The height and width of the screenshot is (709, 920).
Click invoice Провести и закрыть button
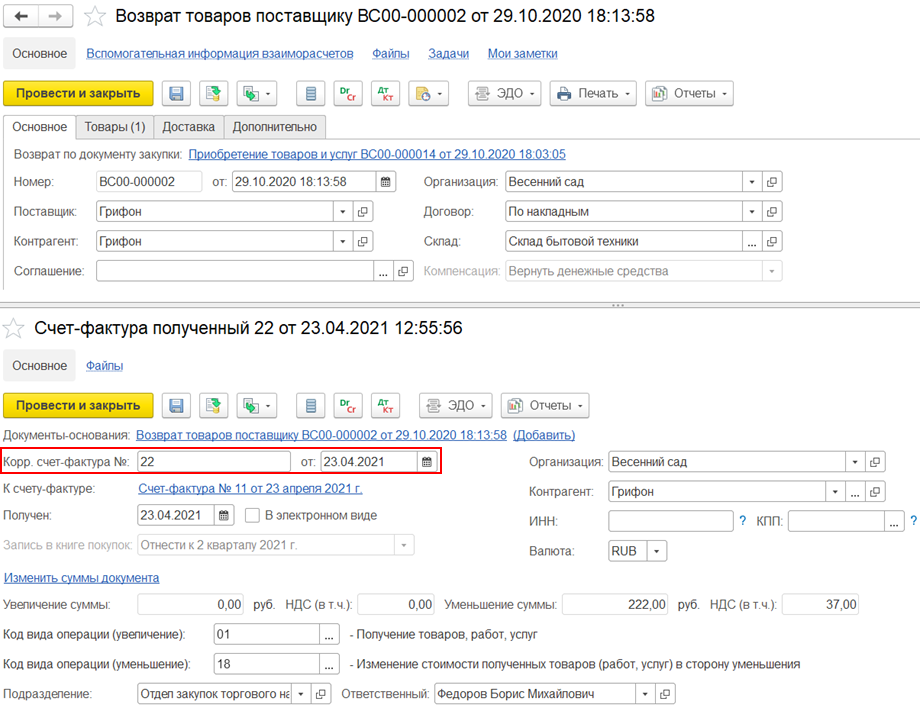coord(78,406)
